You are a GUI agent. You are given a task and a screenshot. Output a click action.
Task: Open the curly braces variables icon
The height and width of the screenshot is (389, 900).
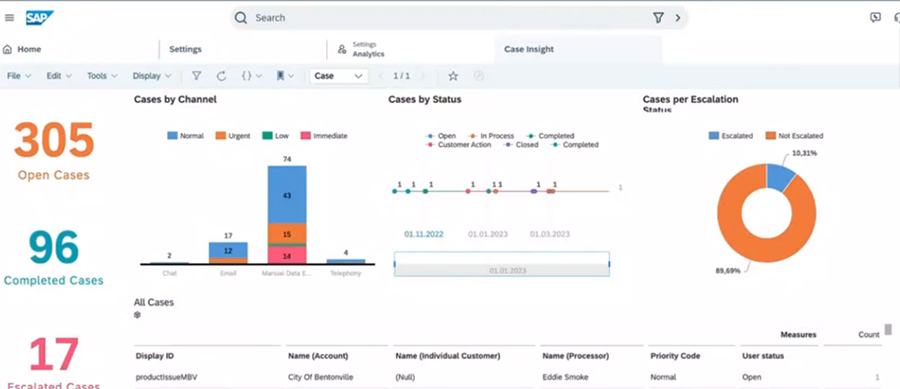[x=246, y=76]
